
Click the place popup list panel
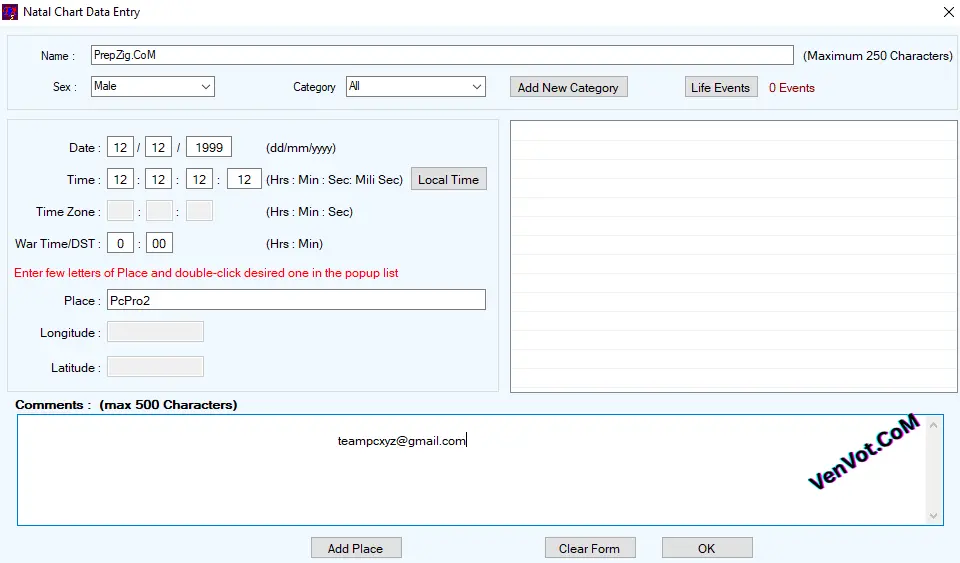pos(733,256)
